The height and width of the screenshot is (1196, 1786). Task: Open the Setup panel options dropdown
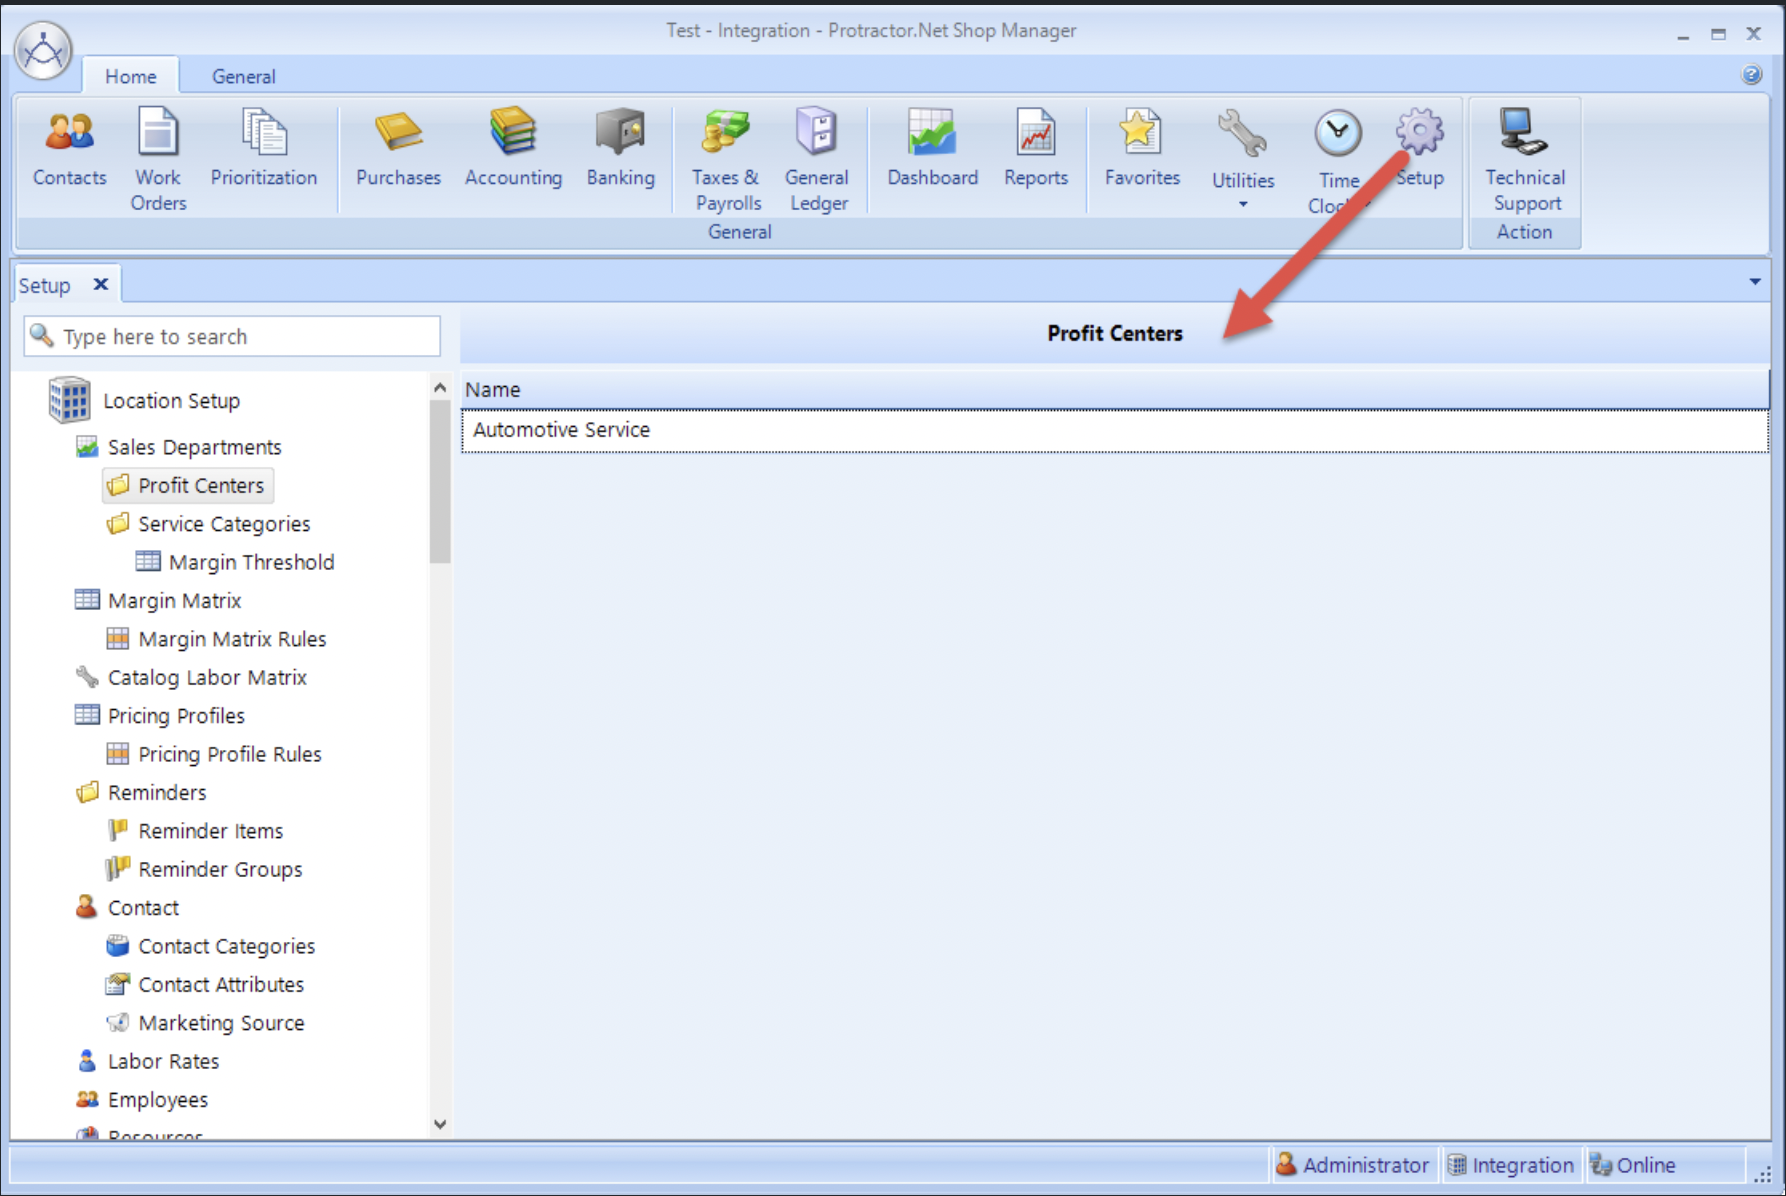coord(1756,282)
